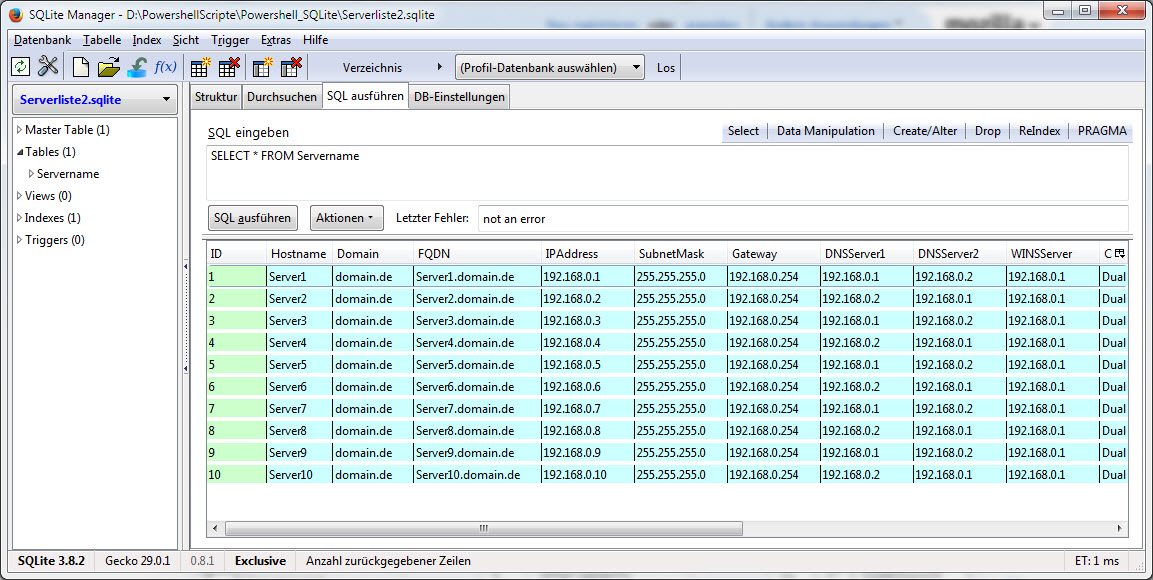This screenshot has width=1153, height=580.
Task: Click the SQL ausführen button to run query
Action: pyautogui.click(x=252, y=218)
